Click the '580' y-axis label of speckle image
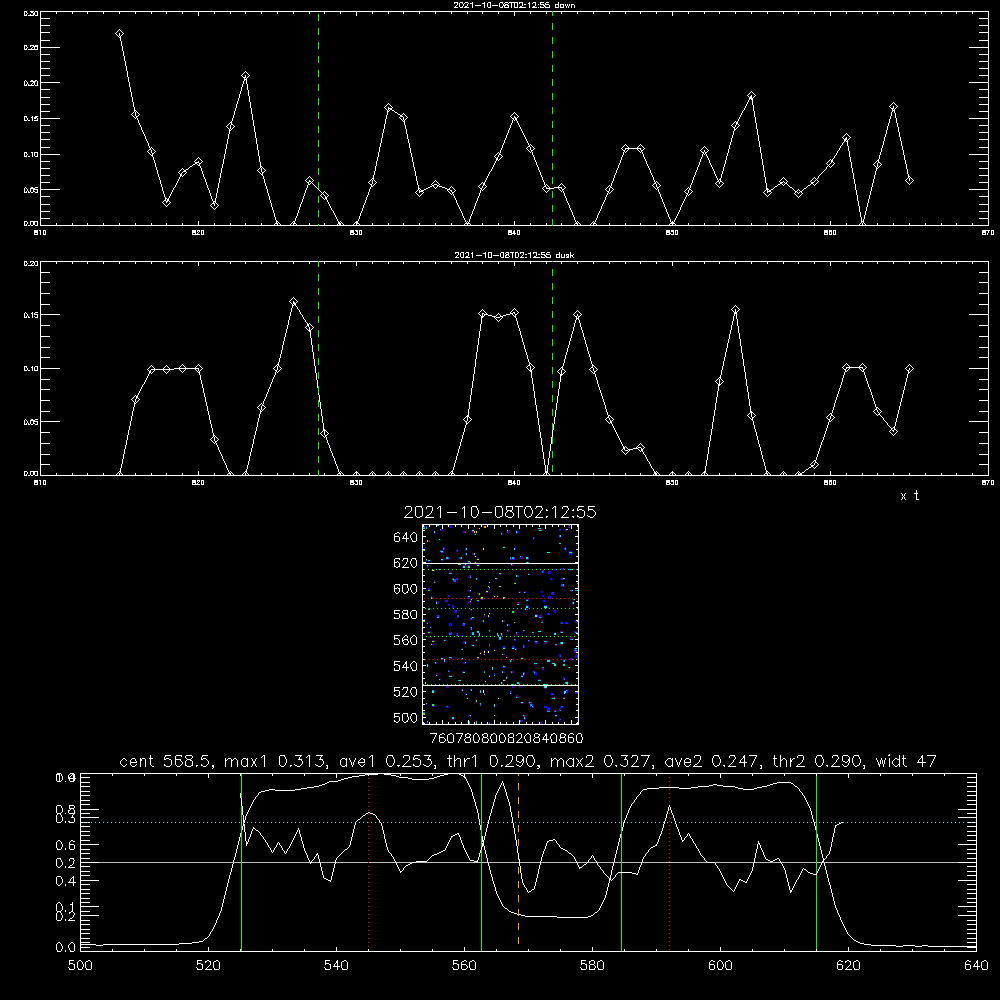The width and height of the screenshot is (1000, 1000). click(406, 615)
